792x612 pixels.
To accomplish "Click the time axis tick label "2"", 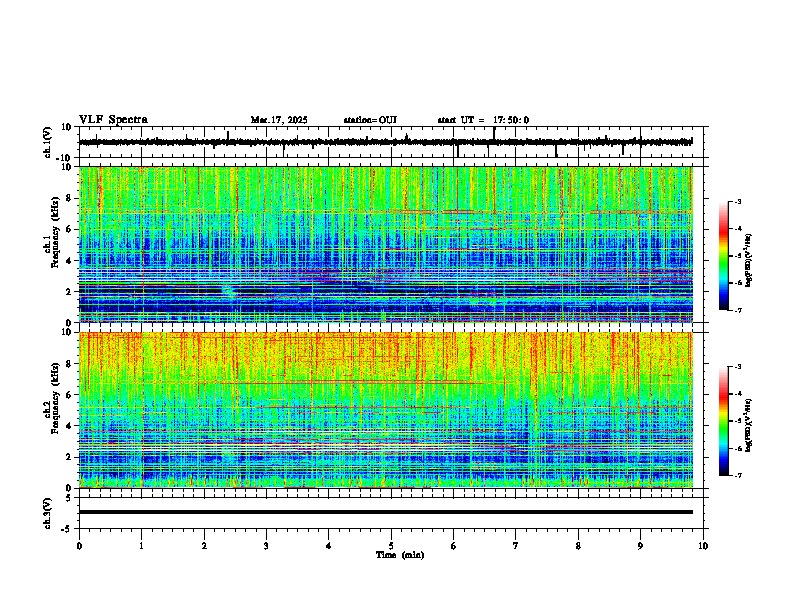I will [x=204, y=546].
